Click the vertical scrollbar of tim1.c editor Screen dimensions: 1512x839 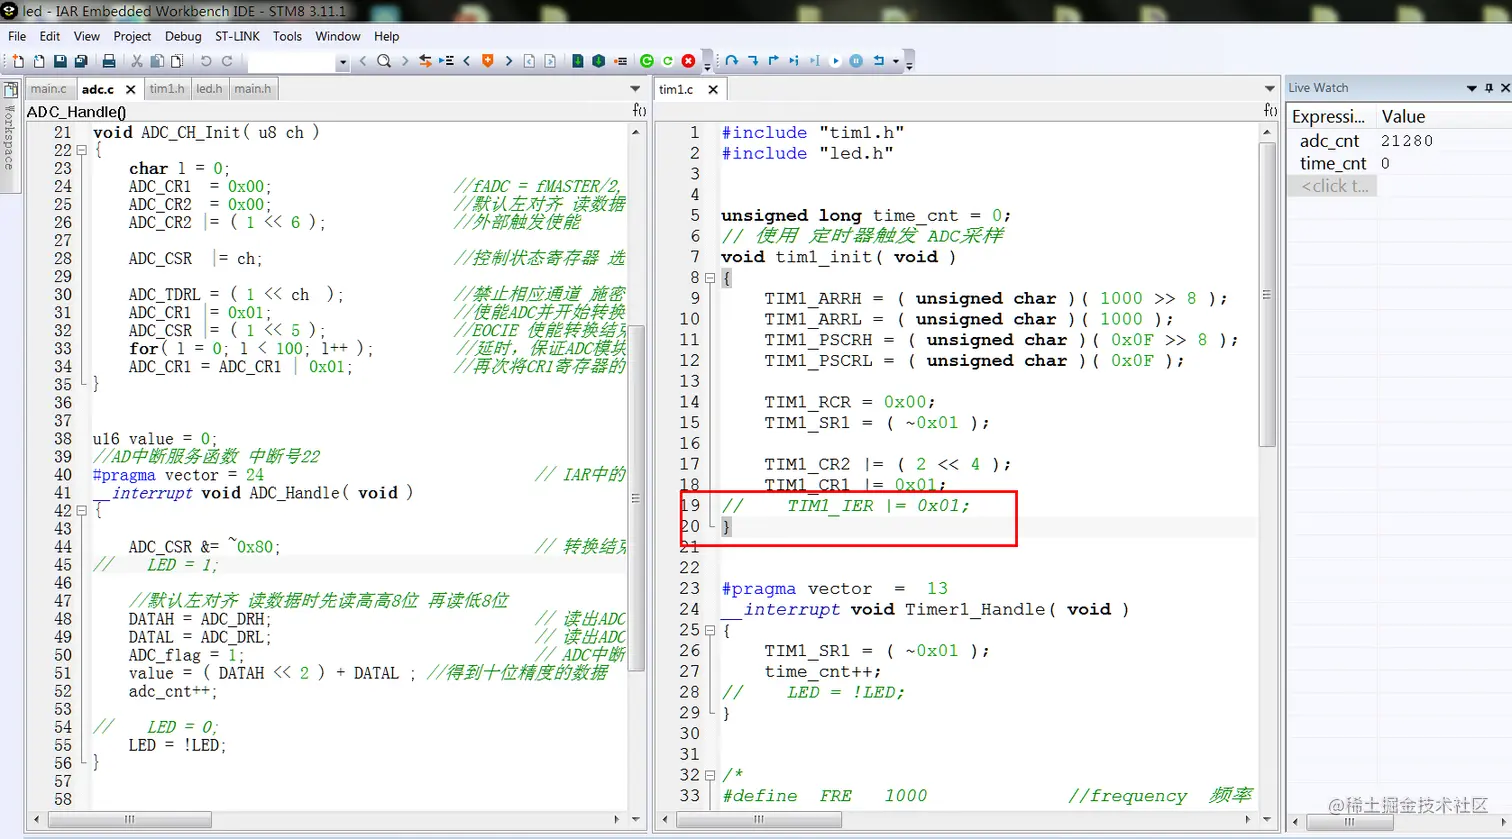pos(1267,295)
